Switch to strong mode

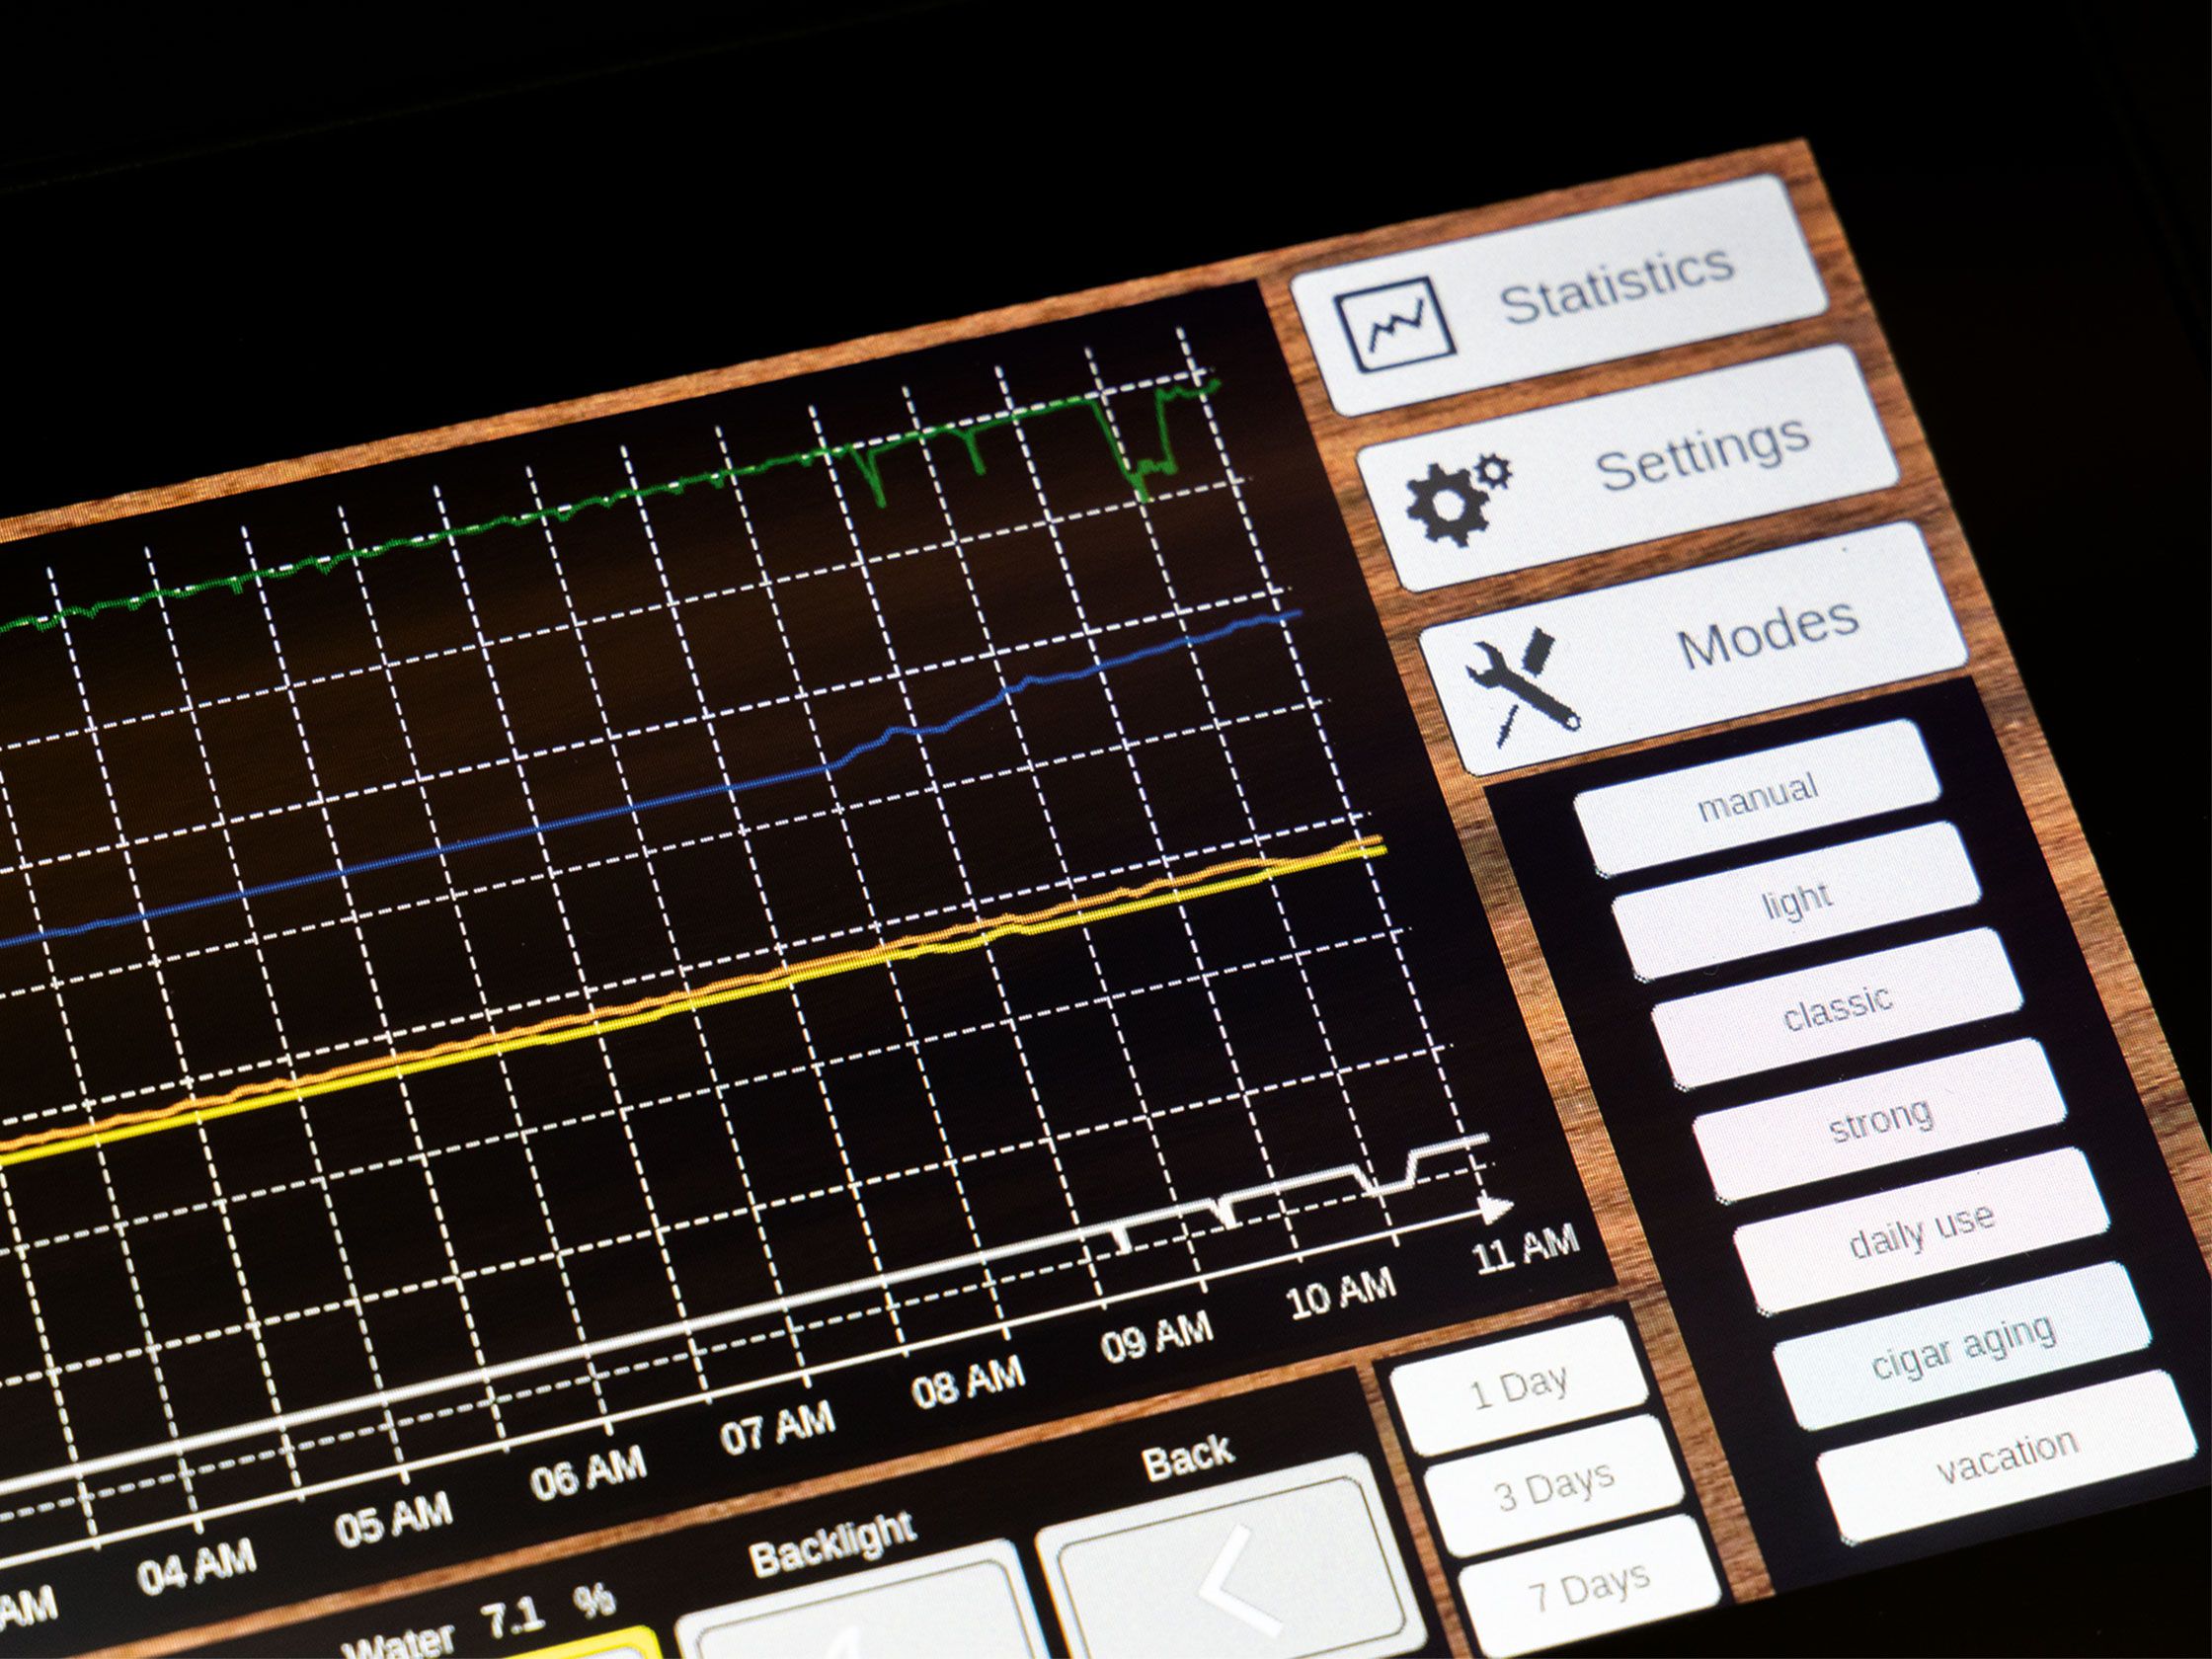click(x=1880, y=1121)
